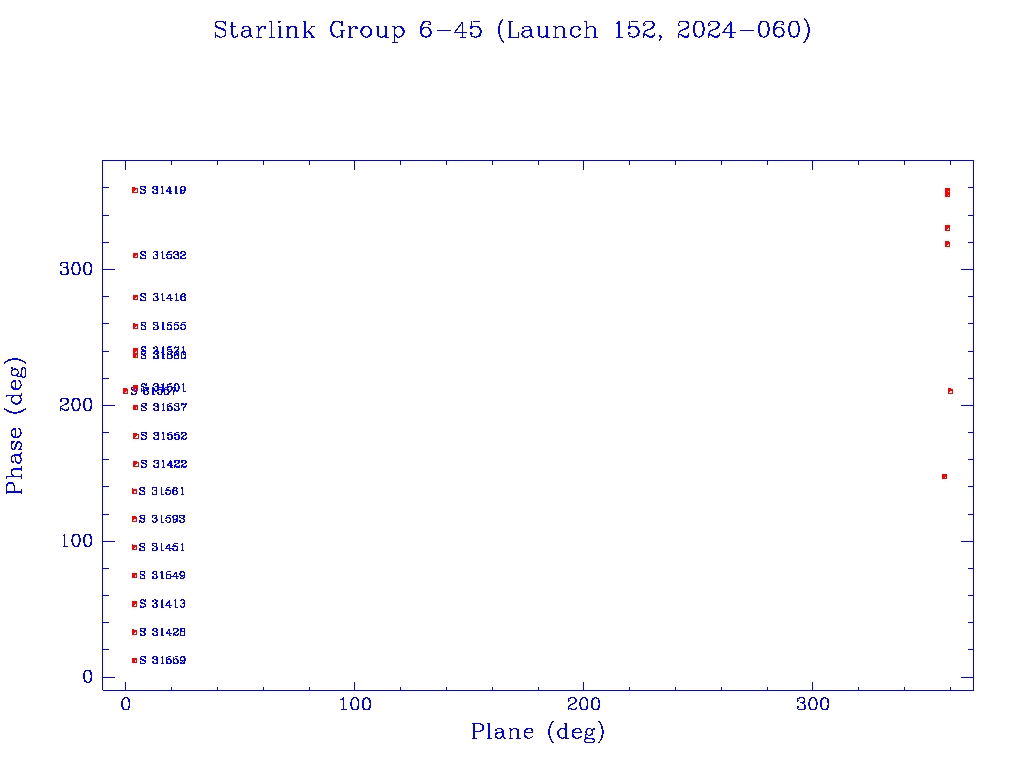This screenshot has height=768, width=1024.
Task: Click the y-axis tick label 100
Action: [76, 541]
